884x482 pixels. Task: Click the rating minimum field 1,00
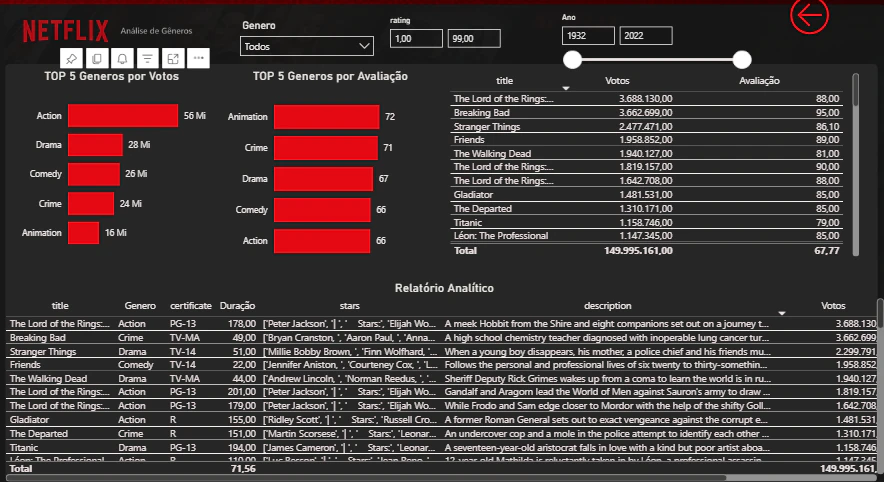pyautogui.click(x=416, y=38)
